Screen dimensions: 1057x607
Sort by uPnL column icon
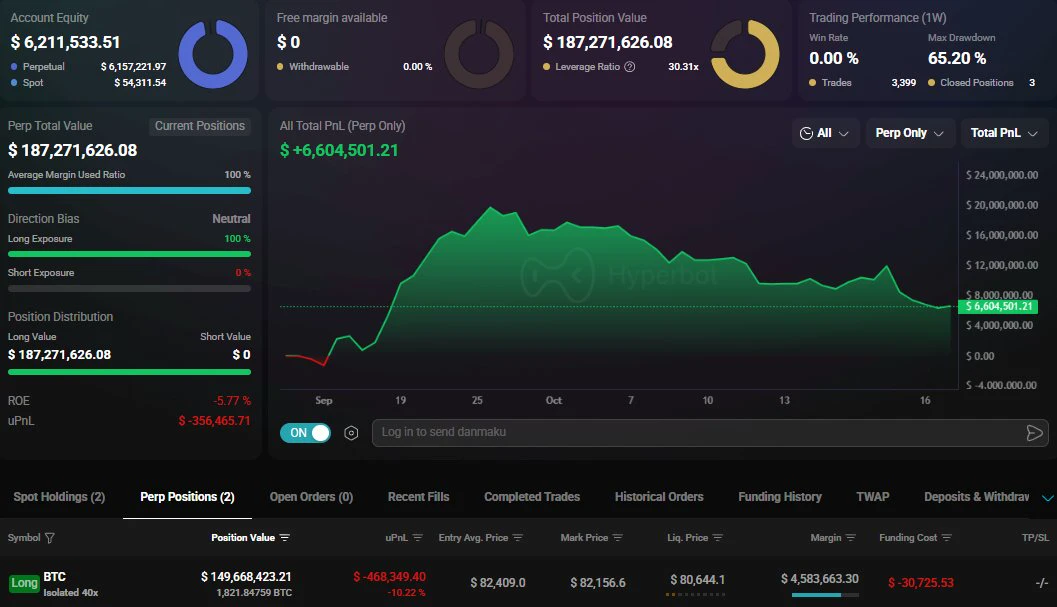[417, 538]
